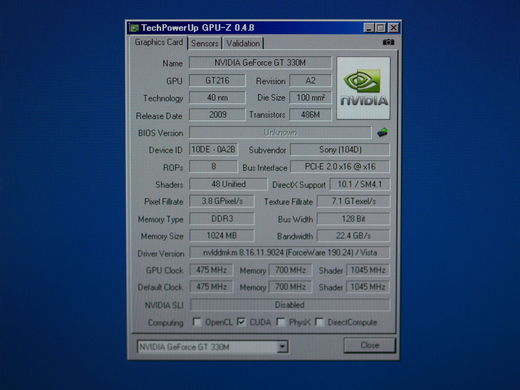The image size is (520, 390).
Task: Click the Memory Type field DDR3
Action: click(x=222, y=219)
